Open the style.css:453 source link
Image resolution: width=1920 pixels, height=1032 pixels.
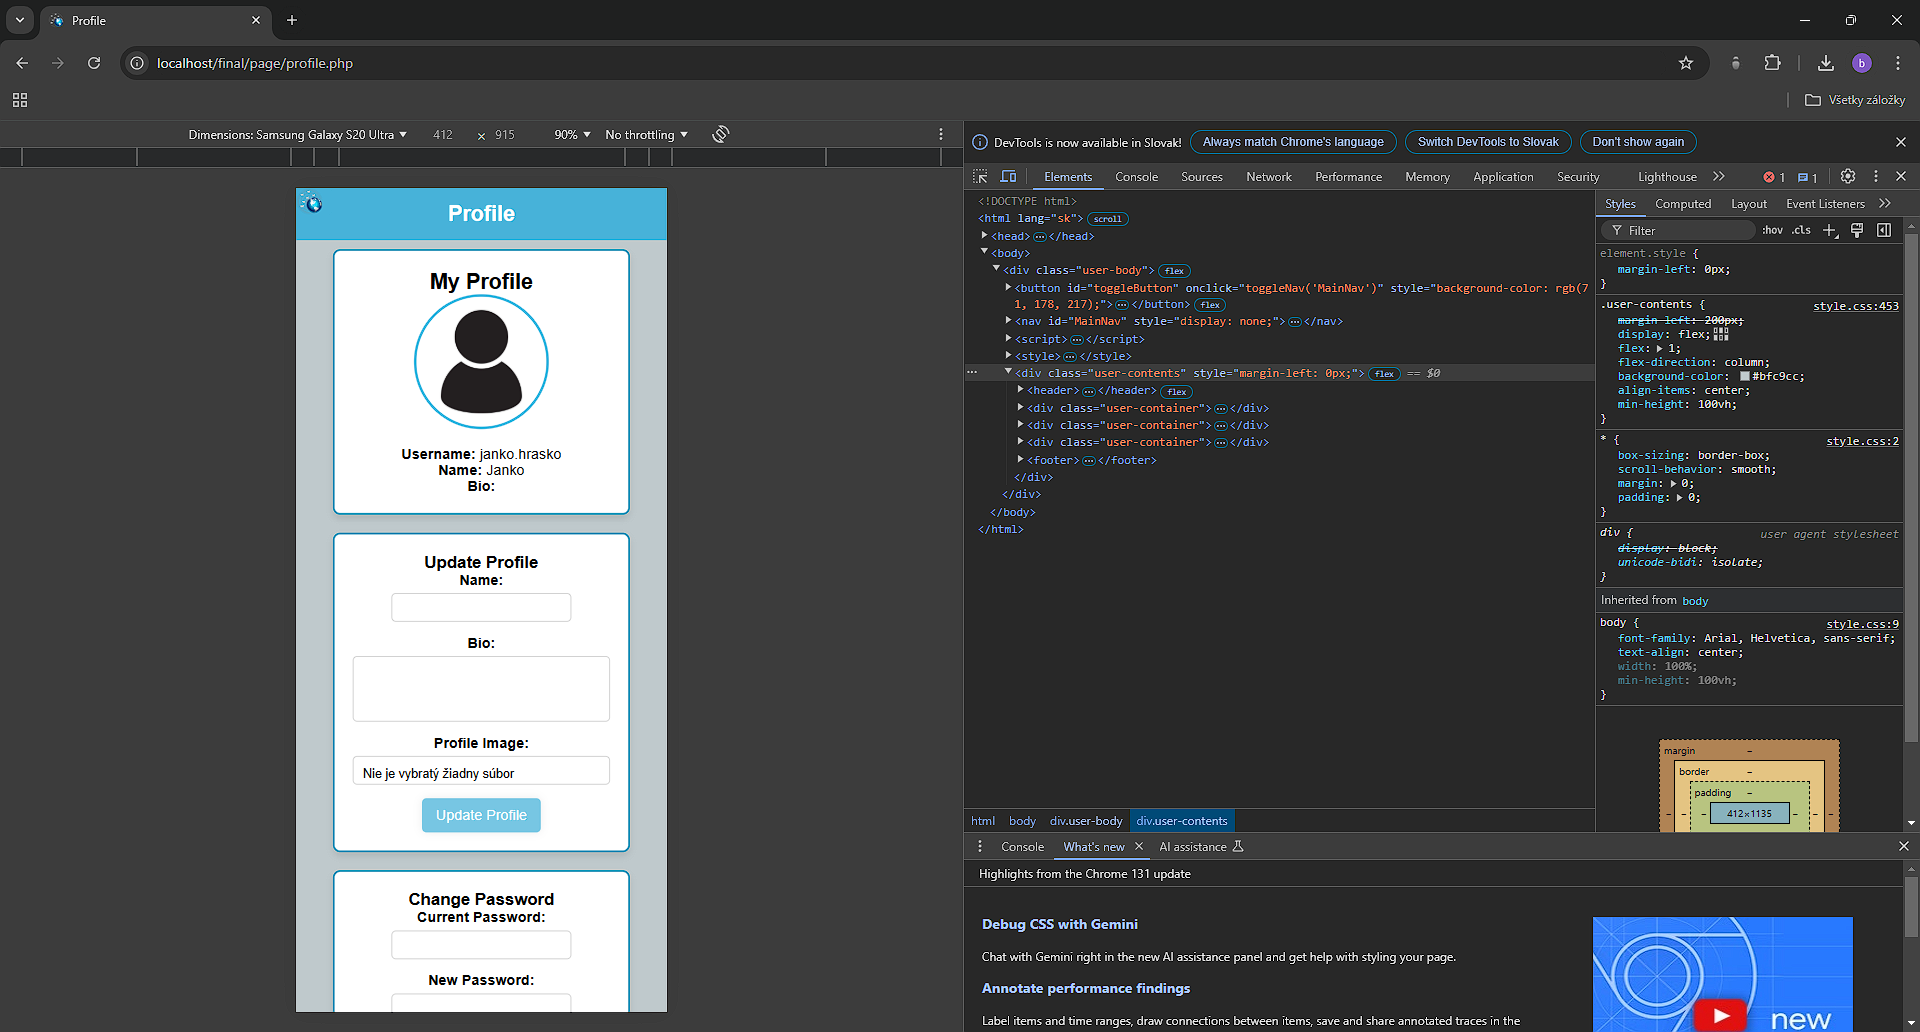[1855, 306]
